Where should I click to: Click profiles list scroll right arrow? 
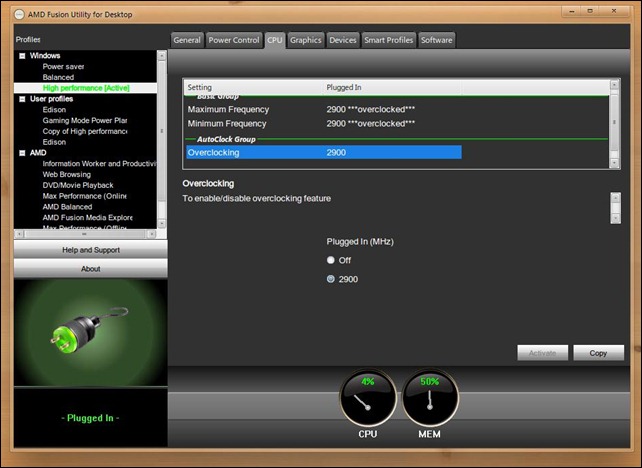151,234
